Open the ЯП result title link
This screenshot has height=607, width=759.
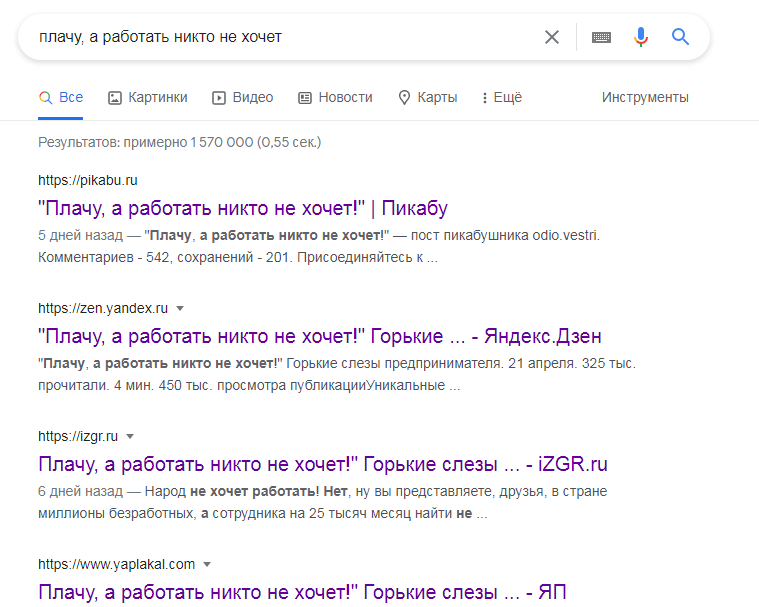[x=302, y=592]
